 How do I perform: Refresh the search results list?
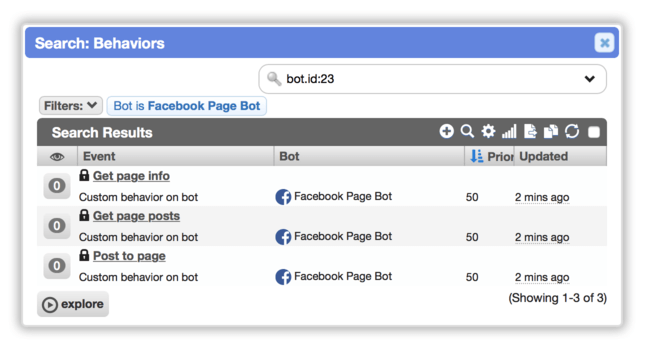572,132
